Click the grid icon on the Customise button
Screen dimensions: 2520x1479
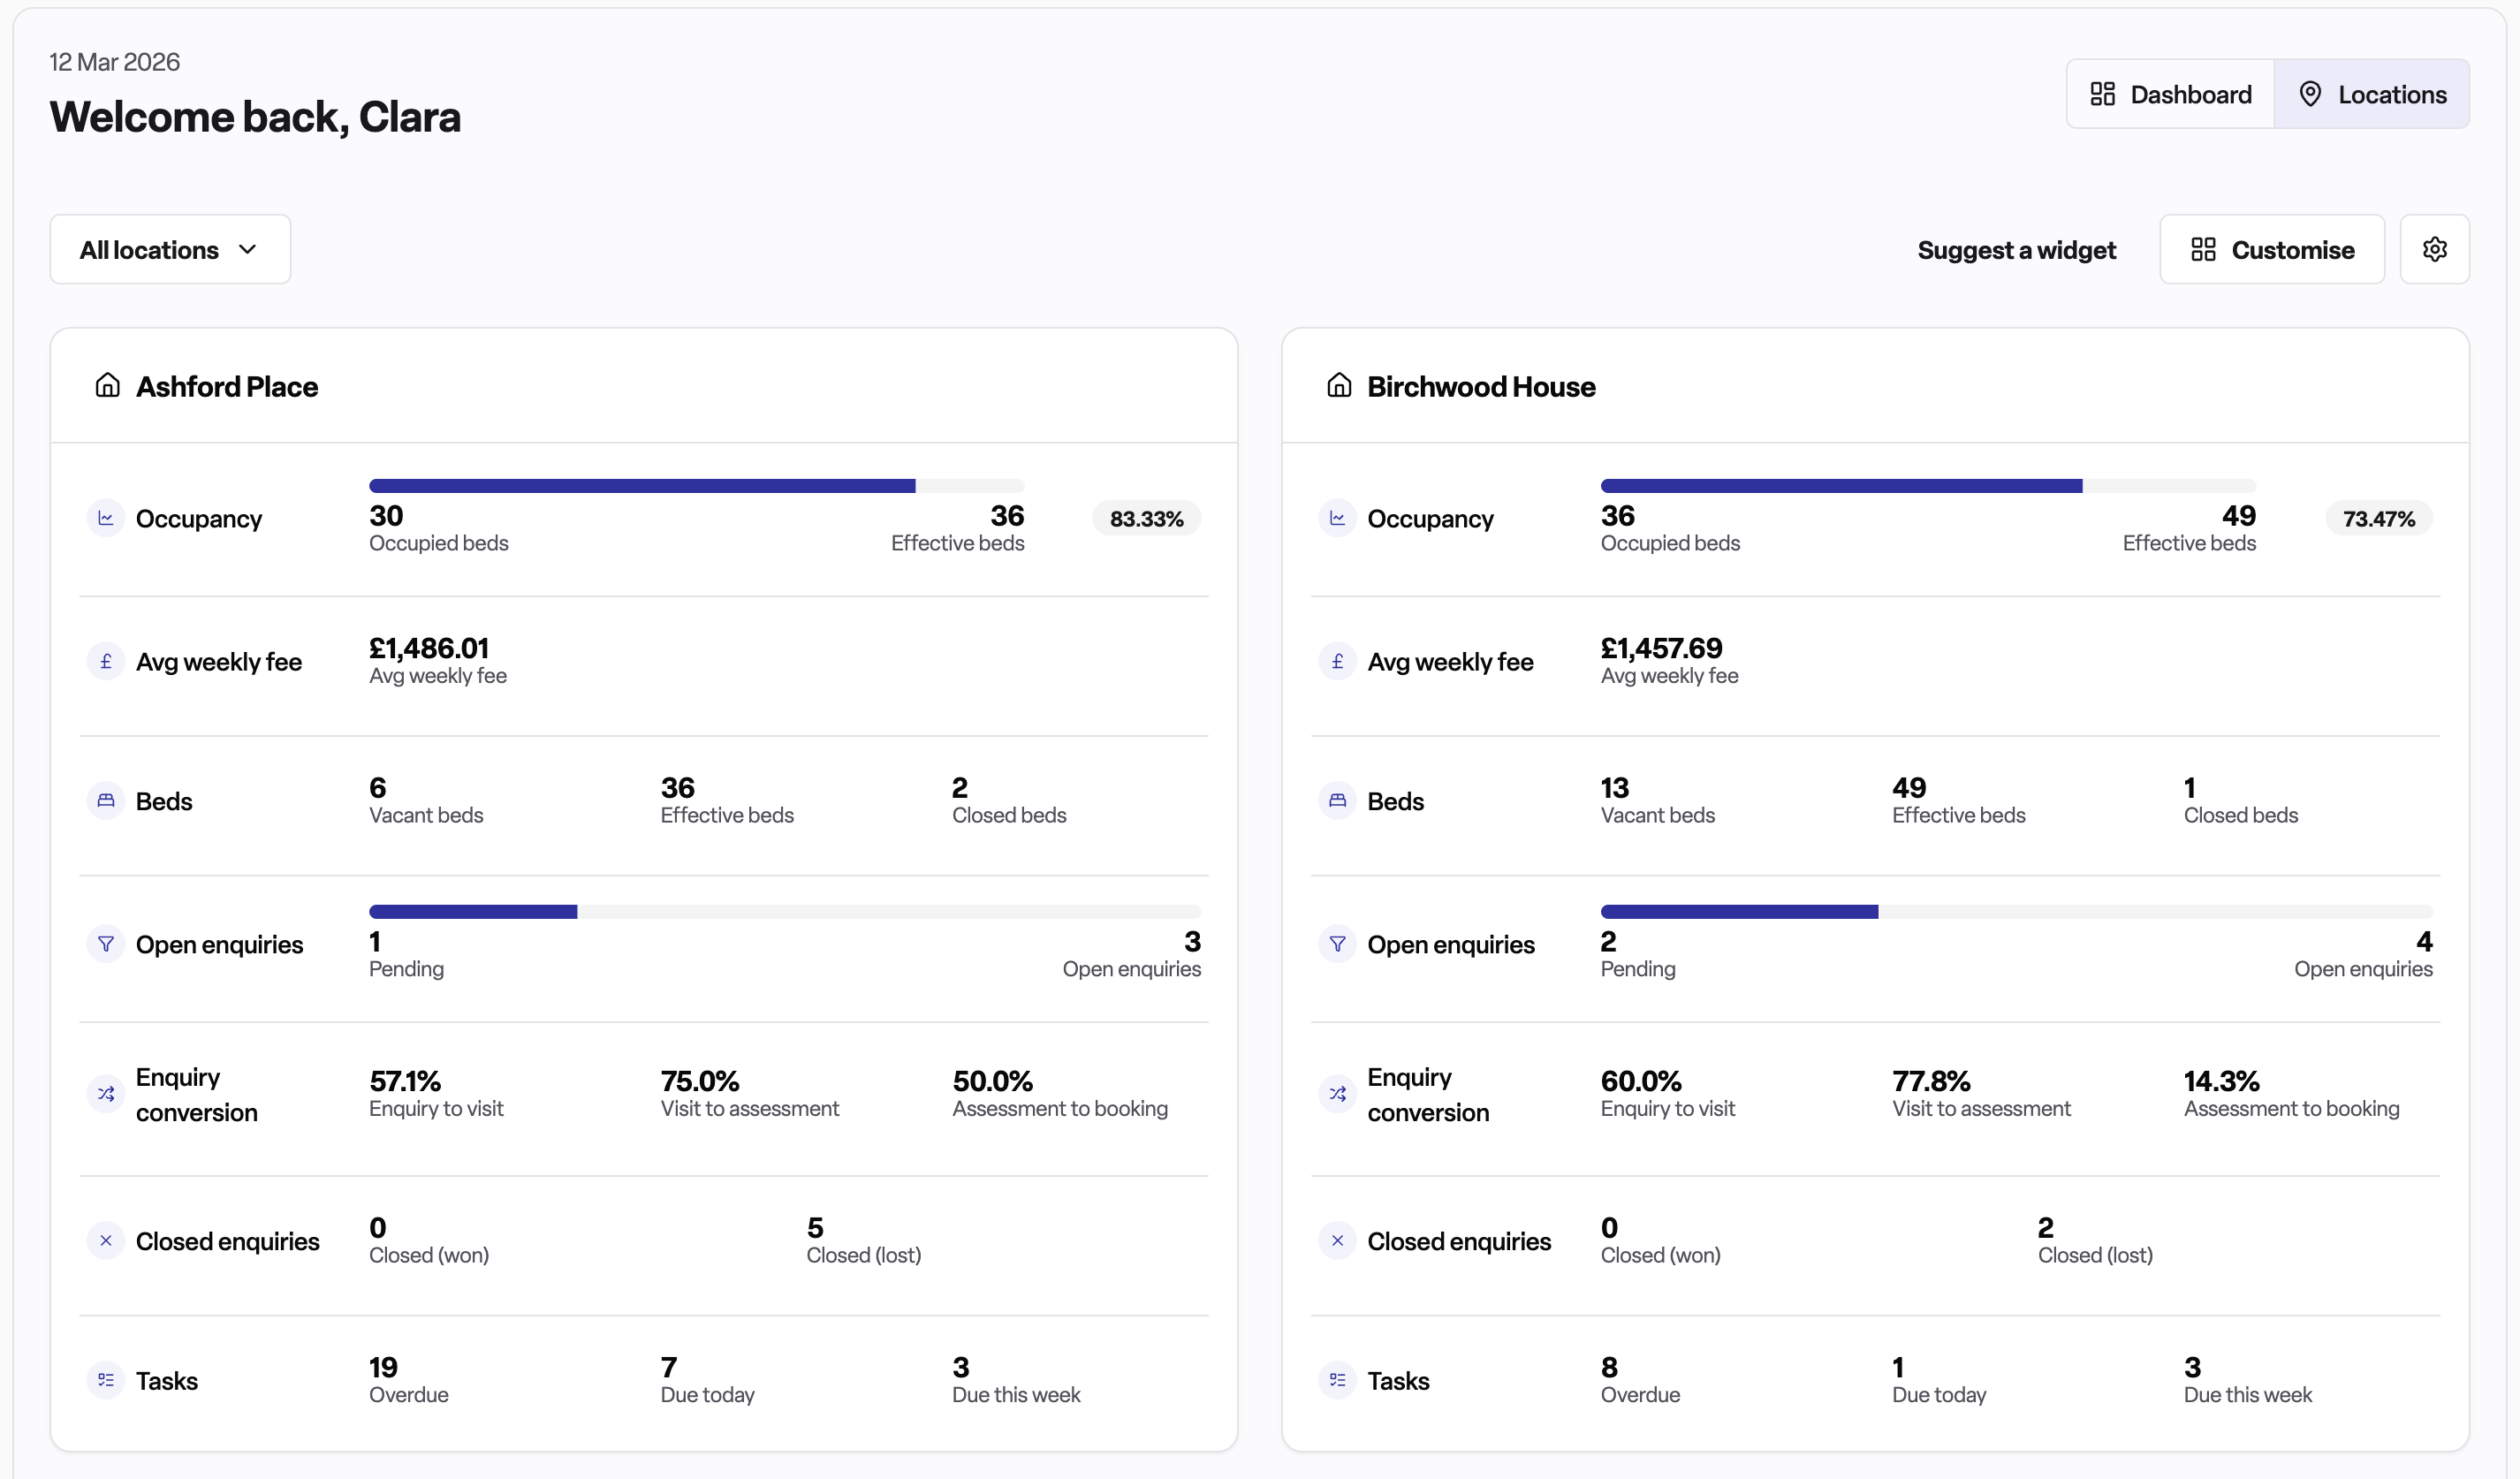(x=2203, y=249)
